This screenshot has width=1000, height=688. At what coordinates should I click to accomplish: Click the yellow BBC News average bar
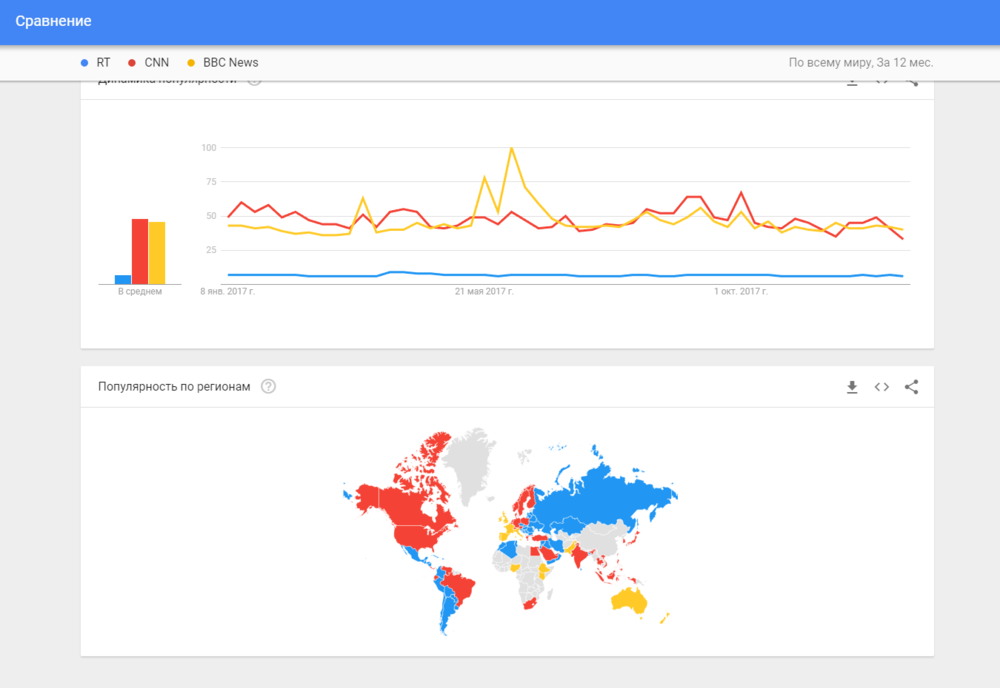click(x=157, y=253)
